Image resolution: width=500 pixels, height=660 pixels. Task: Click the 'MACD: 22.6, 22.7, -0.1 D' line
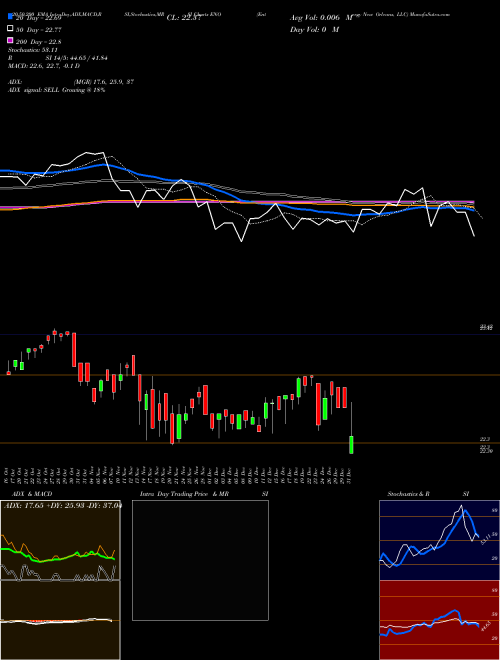[44, 66]
